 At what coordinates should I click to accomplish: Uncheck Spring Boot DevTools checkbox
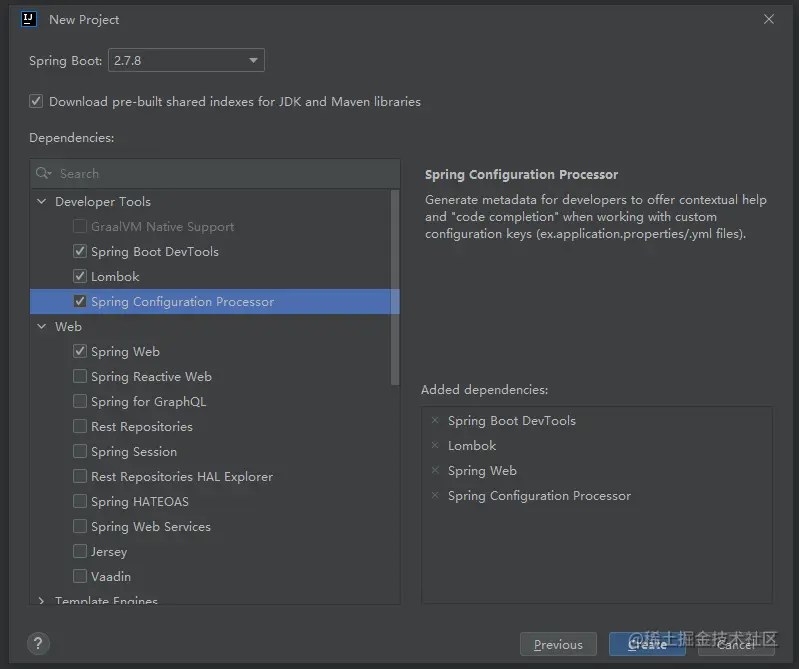pos(79,251)
